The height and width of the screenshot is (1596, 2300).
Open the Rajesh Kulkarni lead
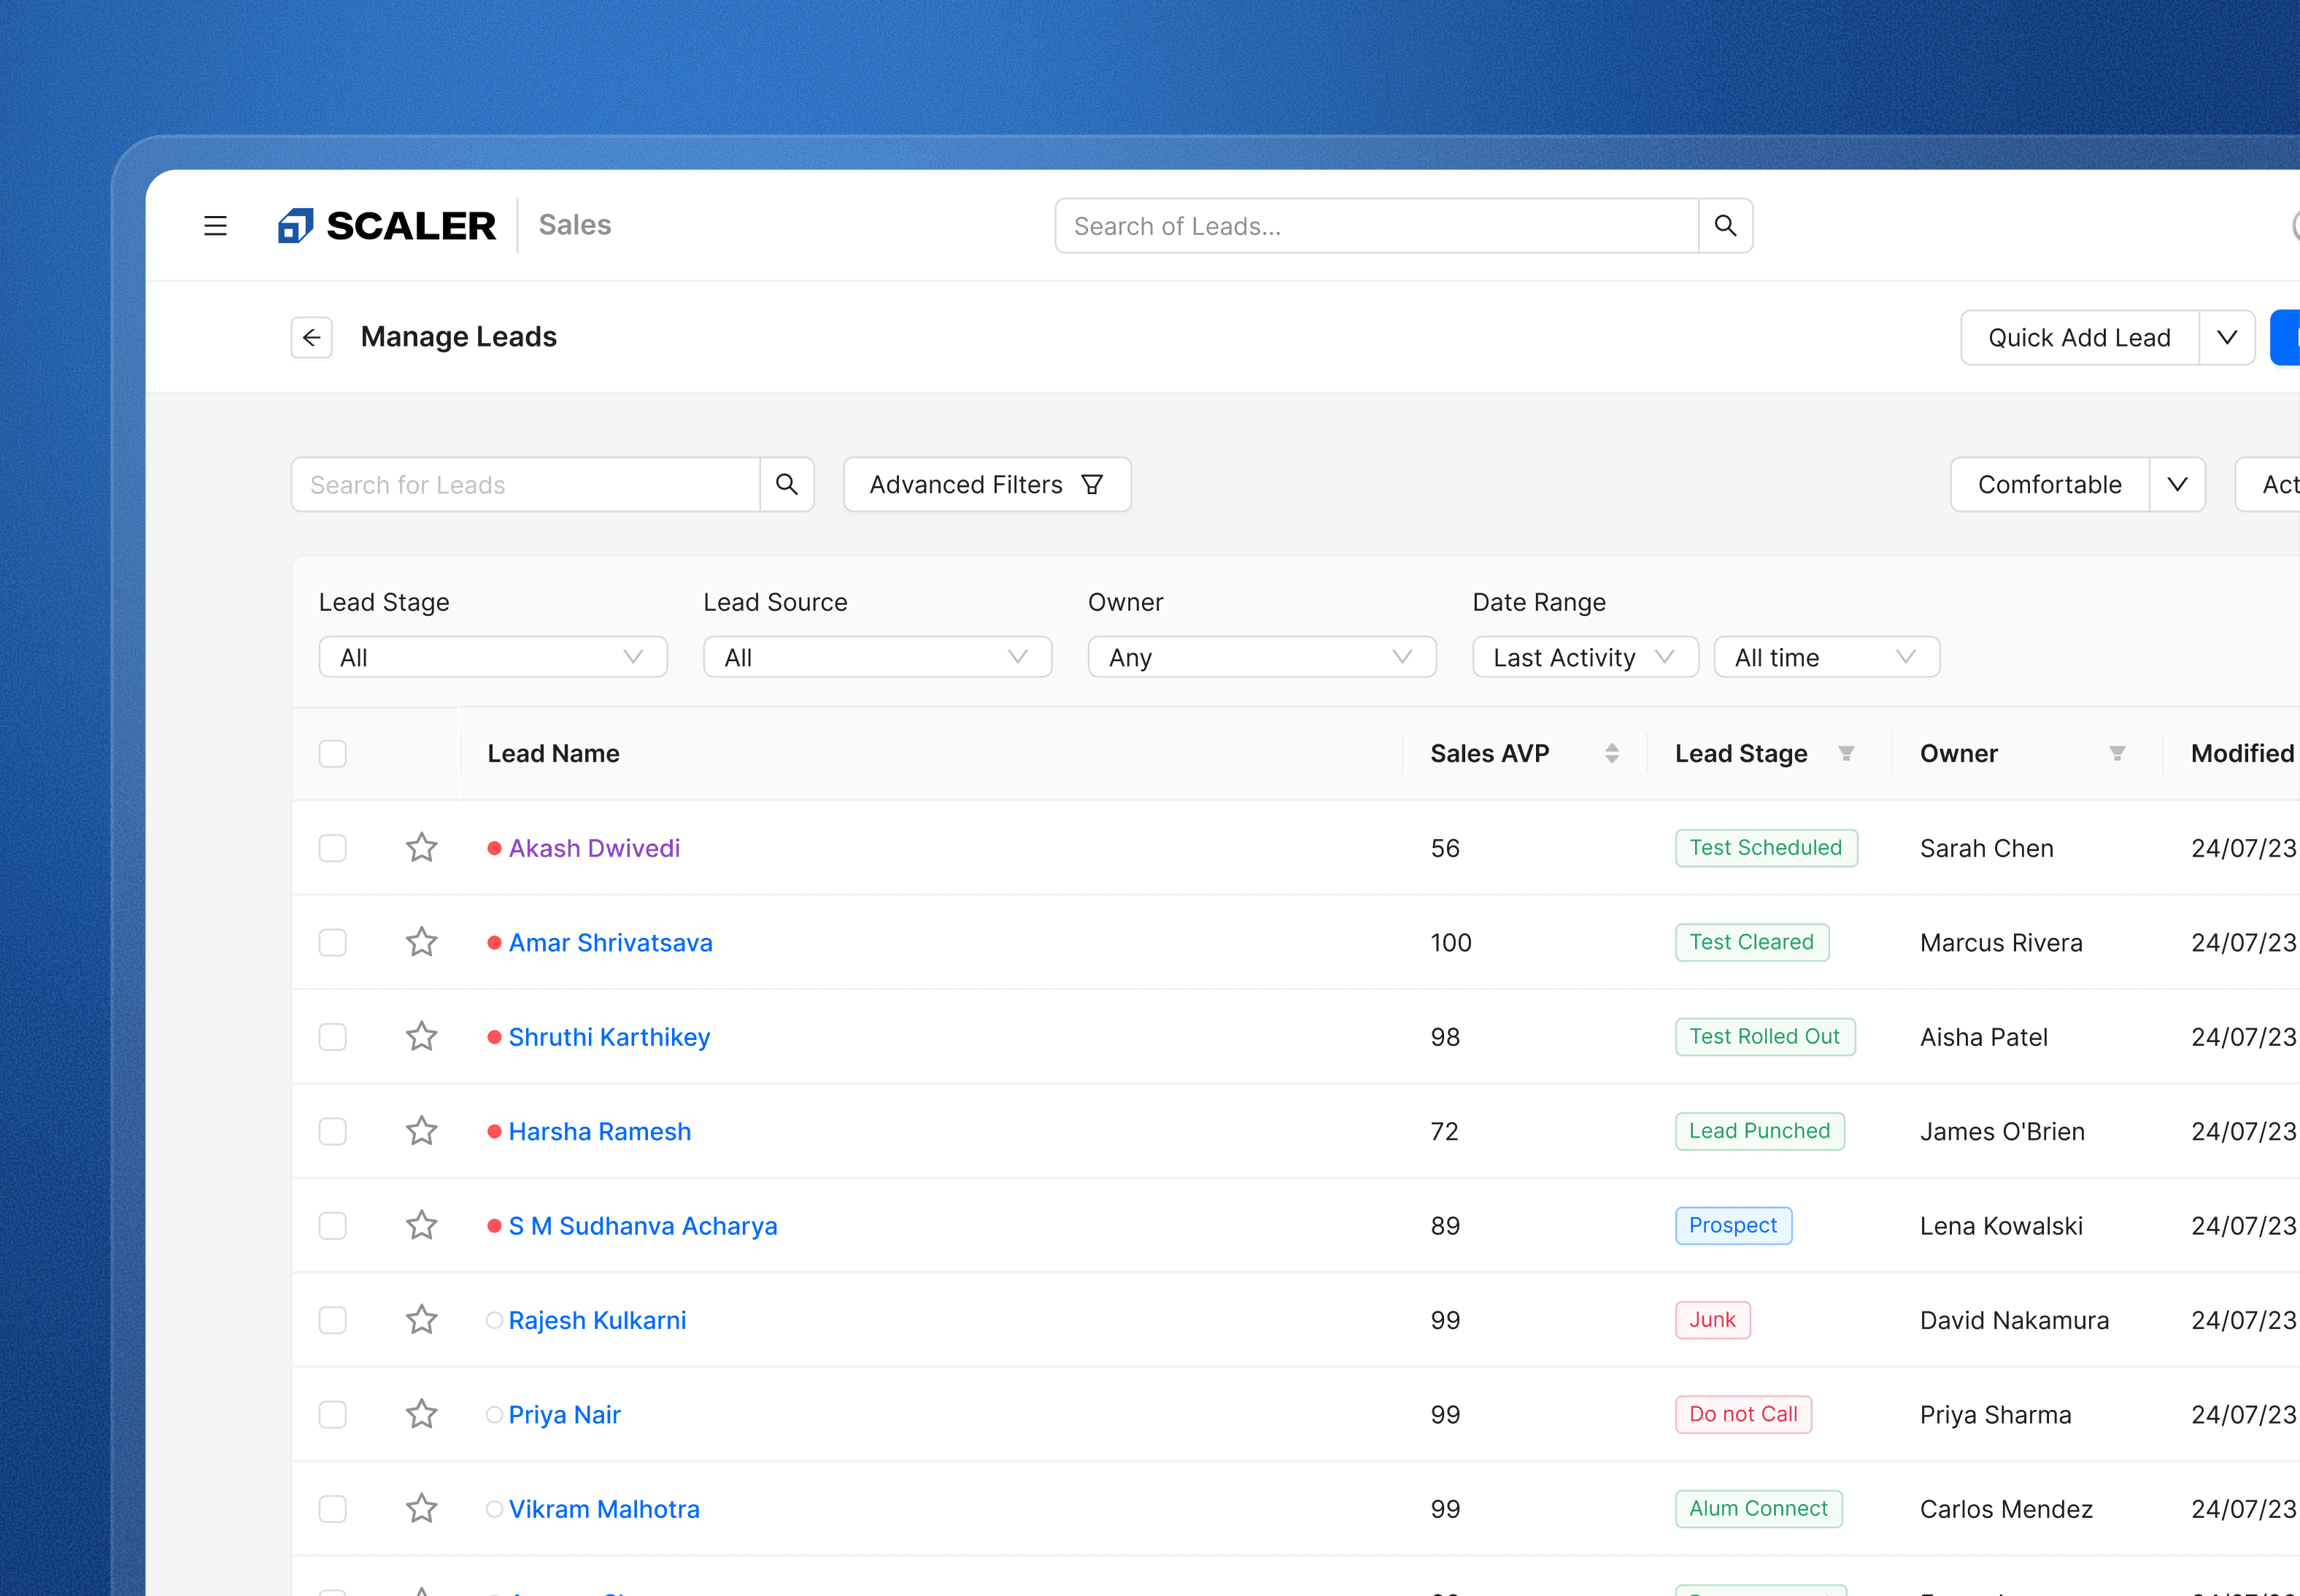[597, 1320]
